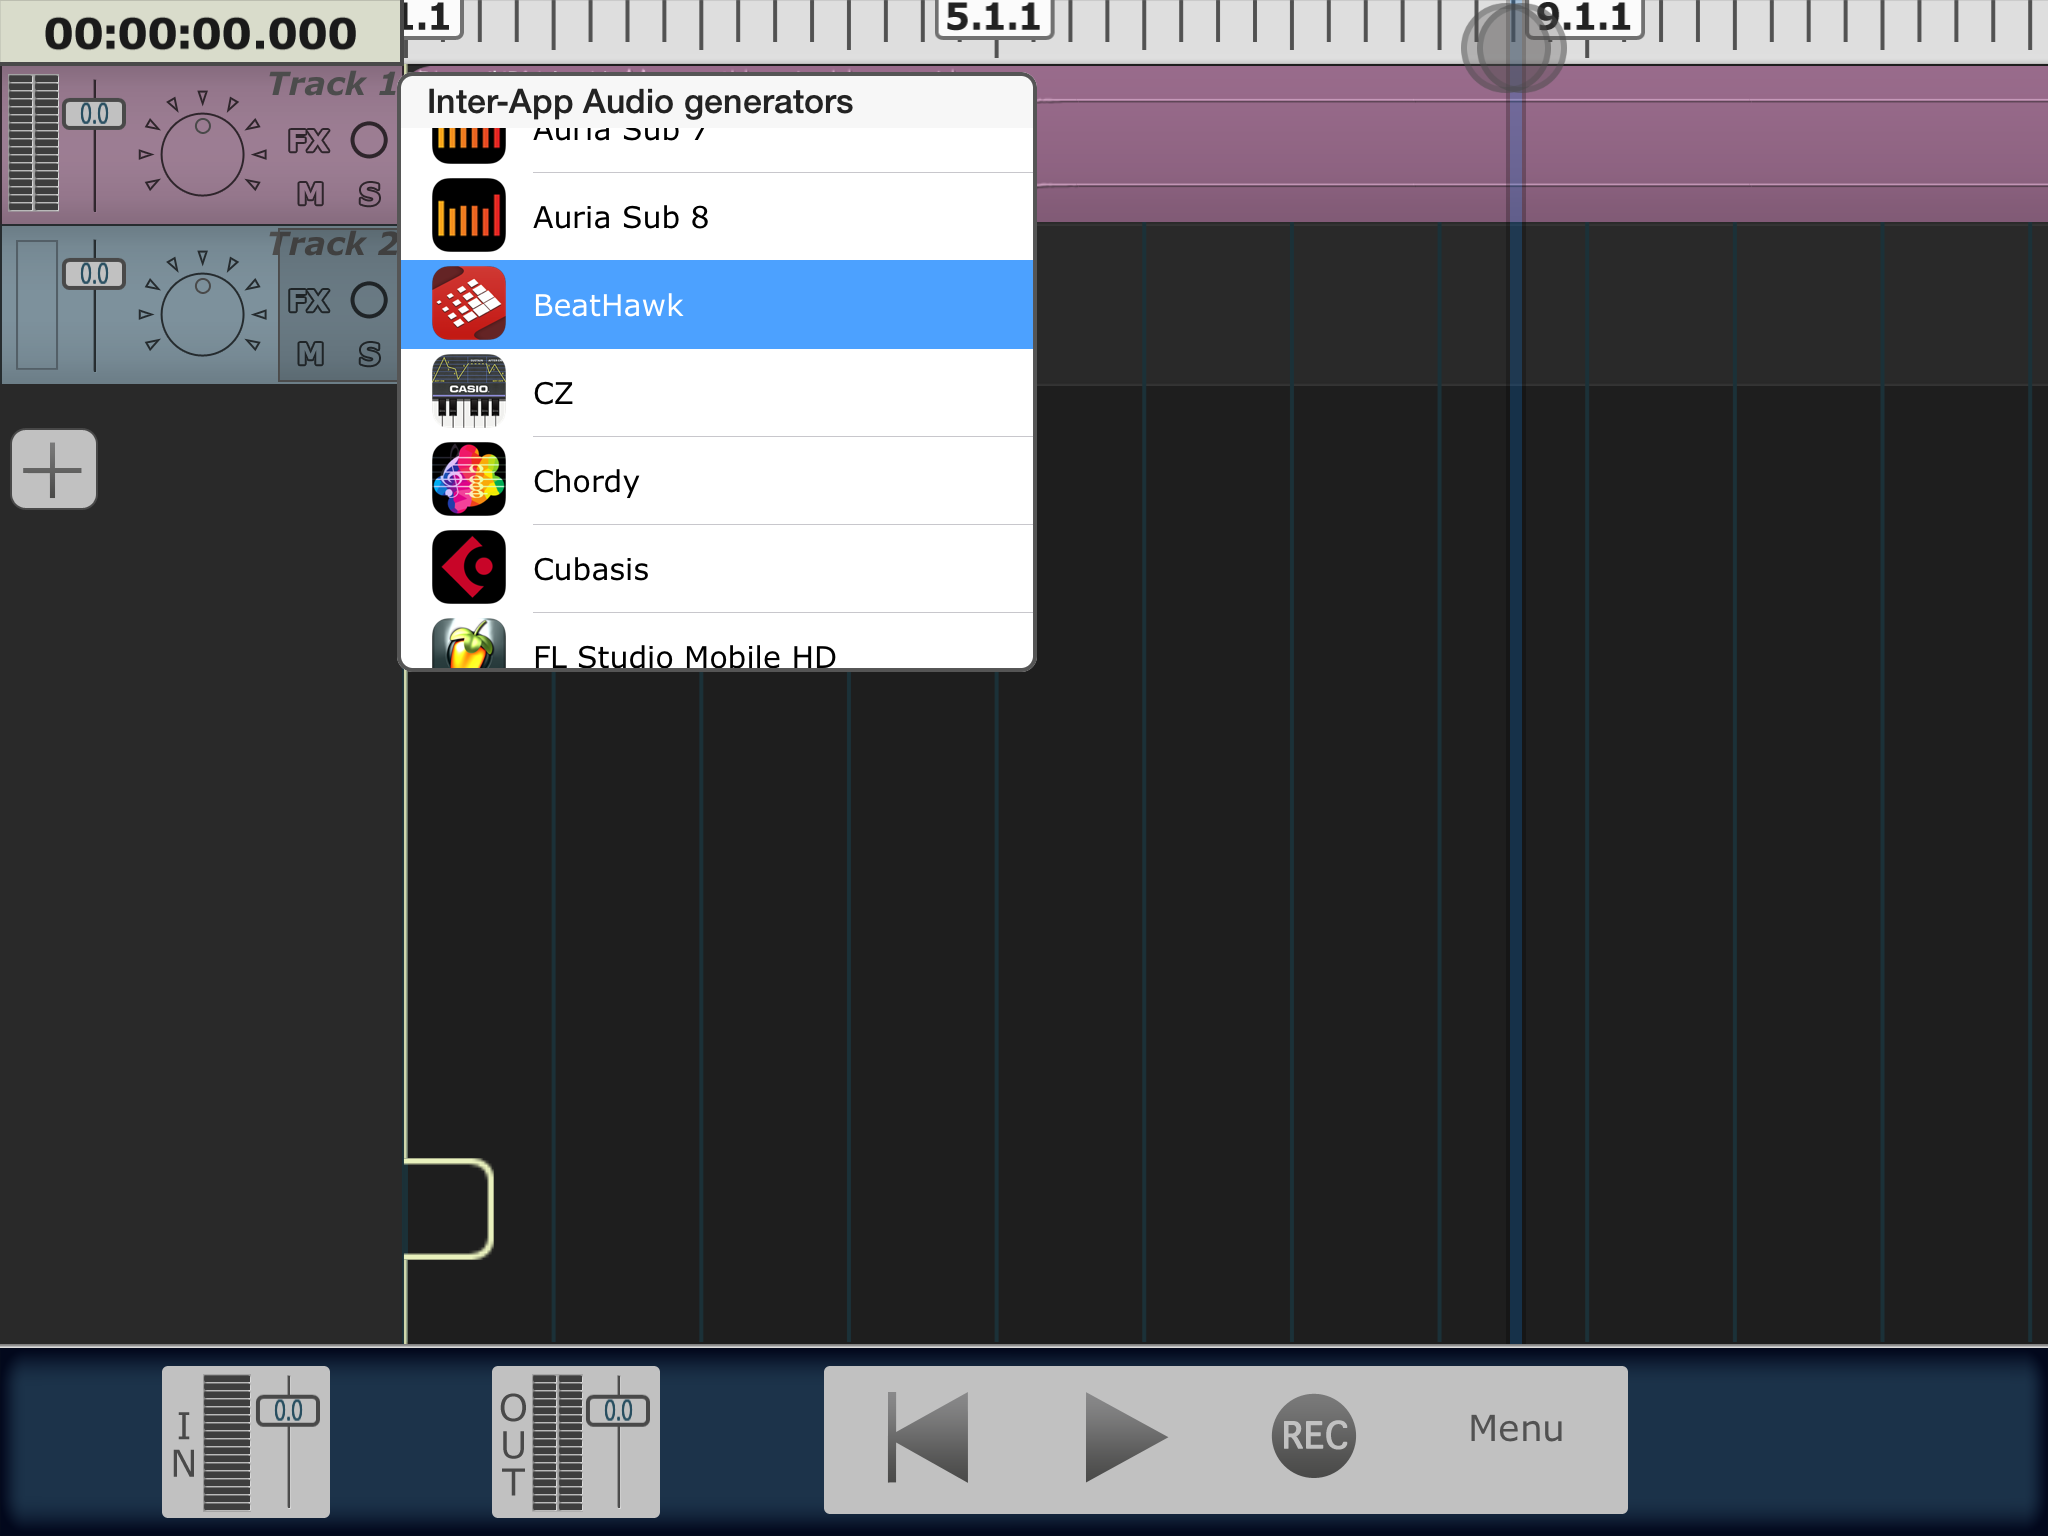Choose FL Studio Mobile HD entry
Viewport: 2048px width, 1536px height.
tap(717, 641)
